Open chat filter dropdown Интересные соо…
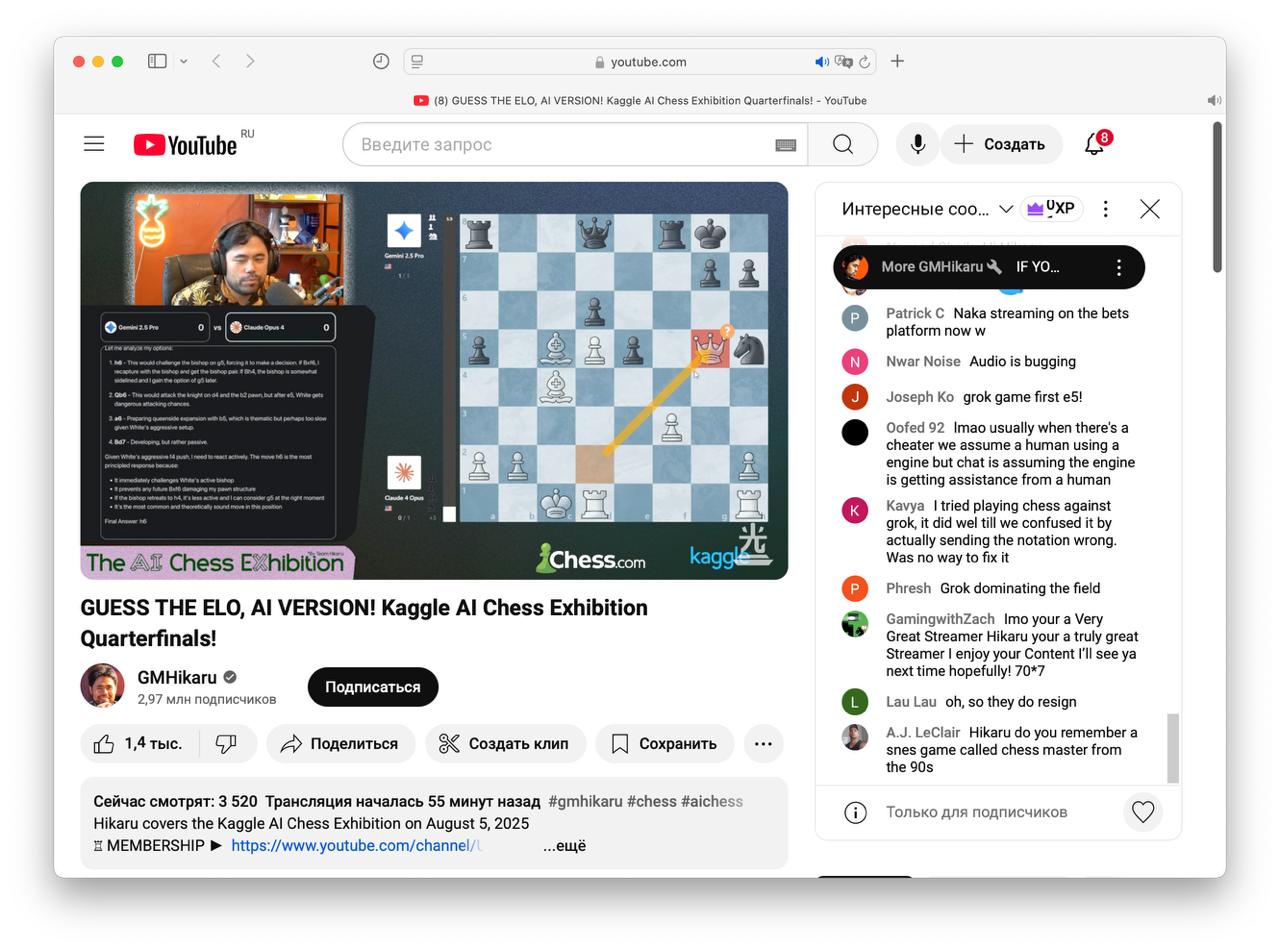The image size is (1280, 949). [927, 209]
